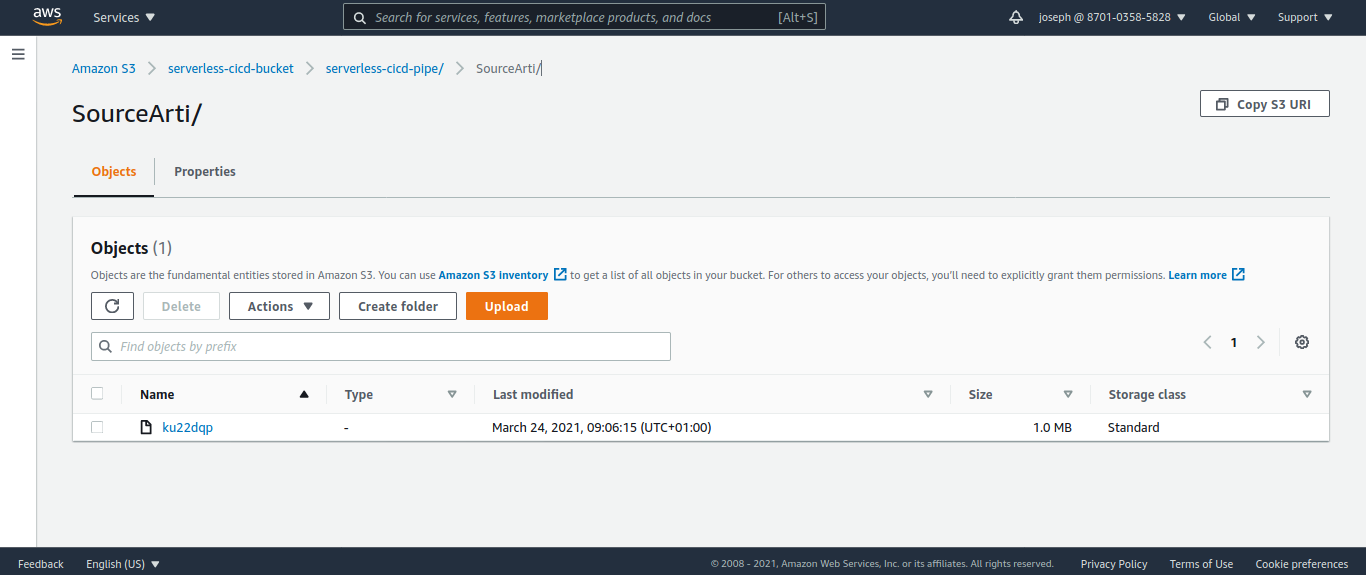Switch to the Properties tab

click(205, 171)
